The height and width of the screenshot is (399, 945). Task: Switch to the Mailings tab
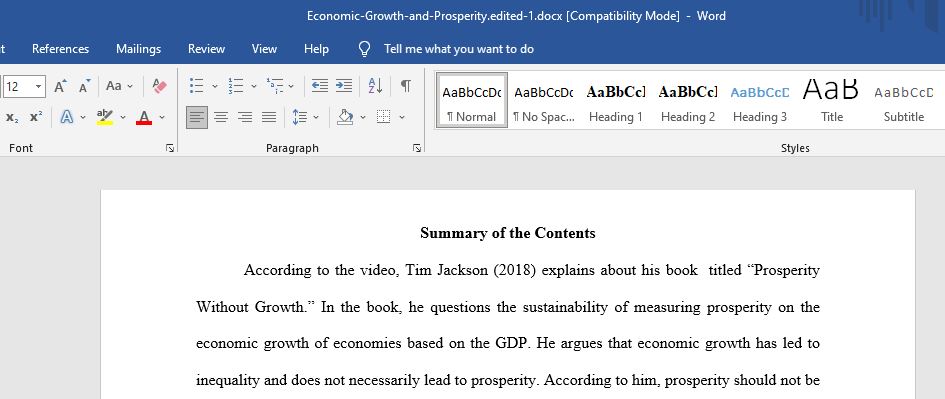click(x=139, y=49)
